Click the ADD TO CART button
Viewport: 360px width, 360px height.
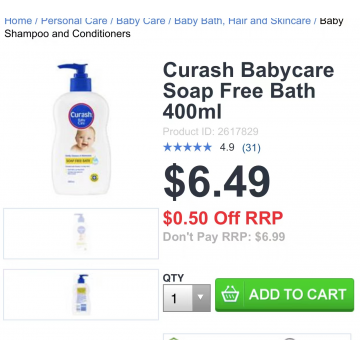pyautogui.click(x=284, y=295)
